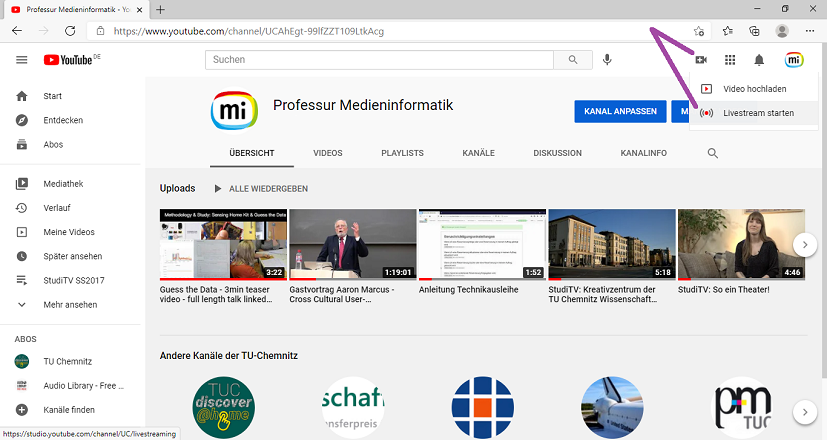Click Kanäle finden in sidebar
827x443 pixels.
pyautogui.click(x=70, y=410)
